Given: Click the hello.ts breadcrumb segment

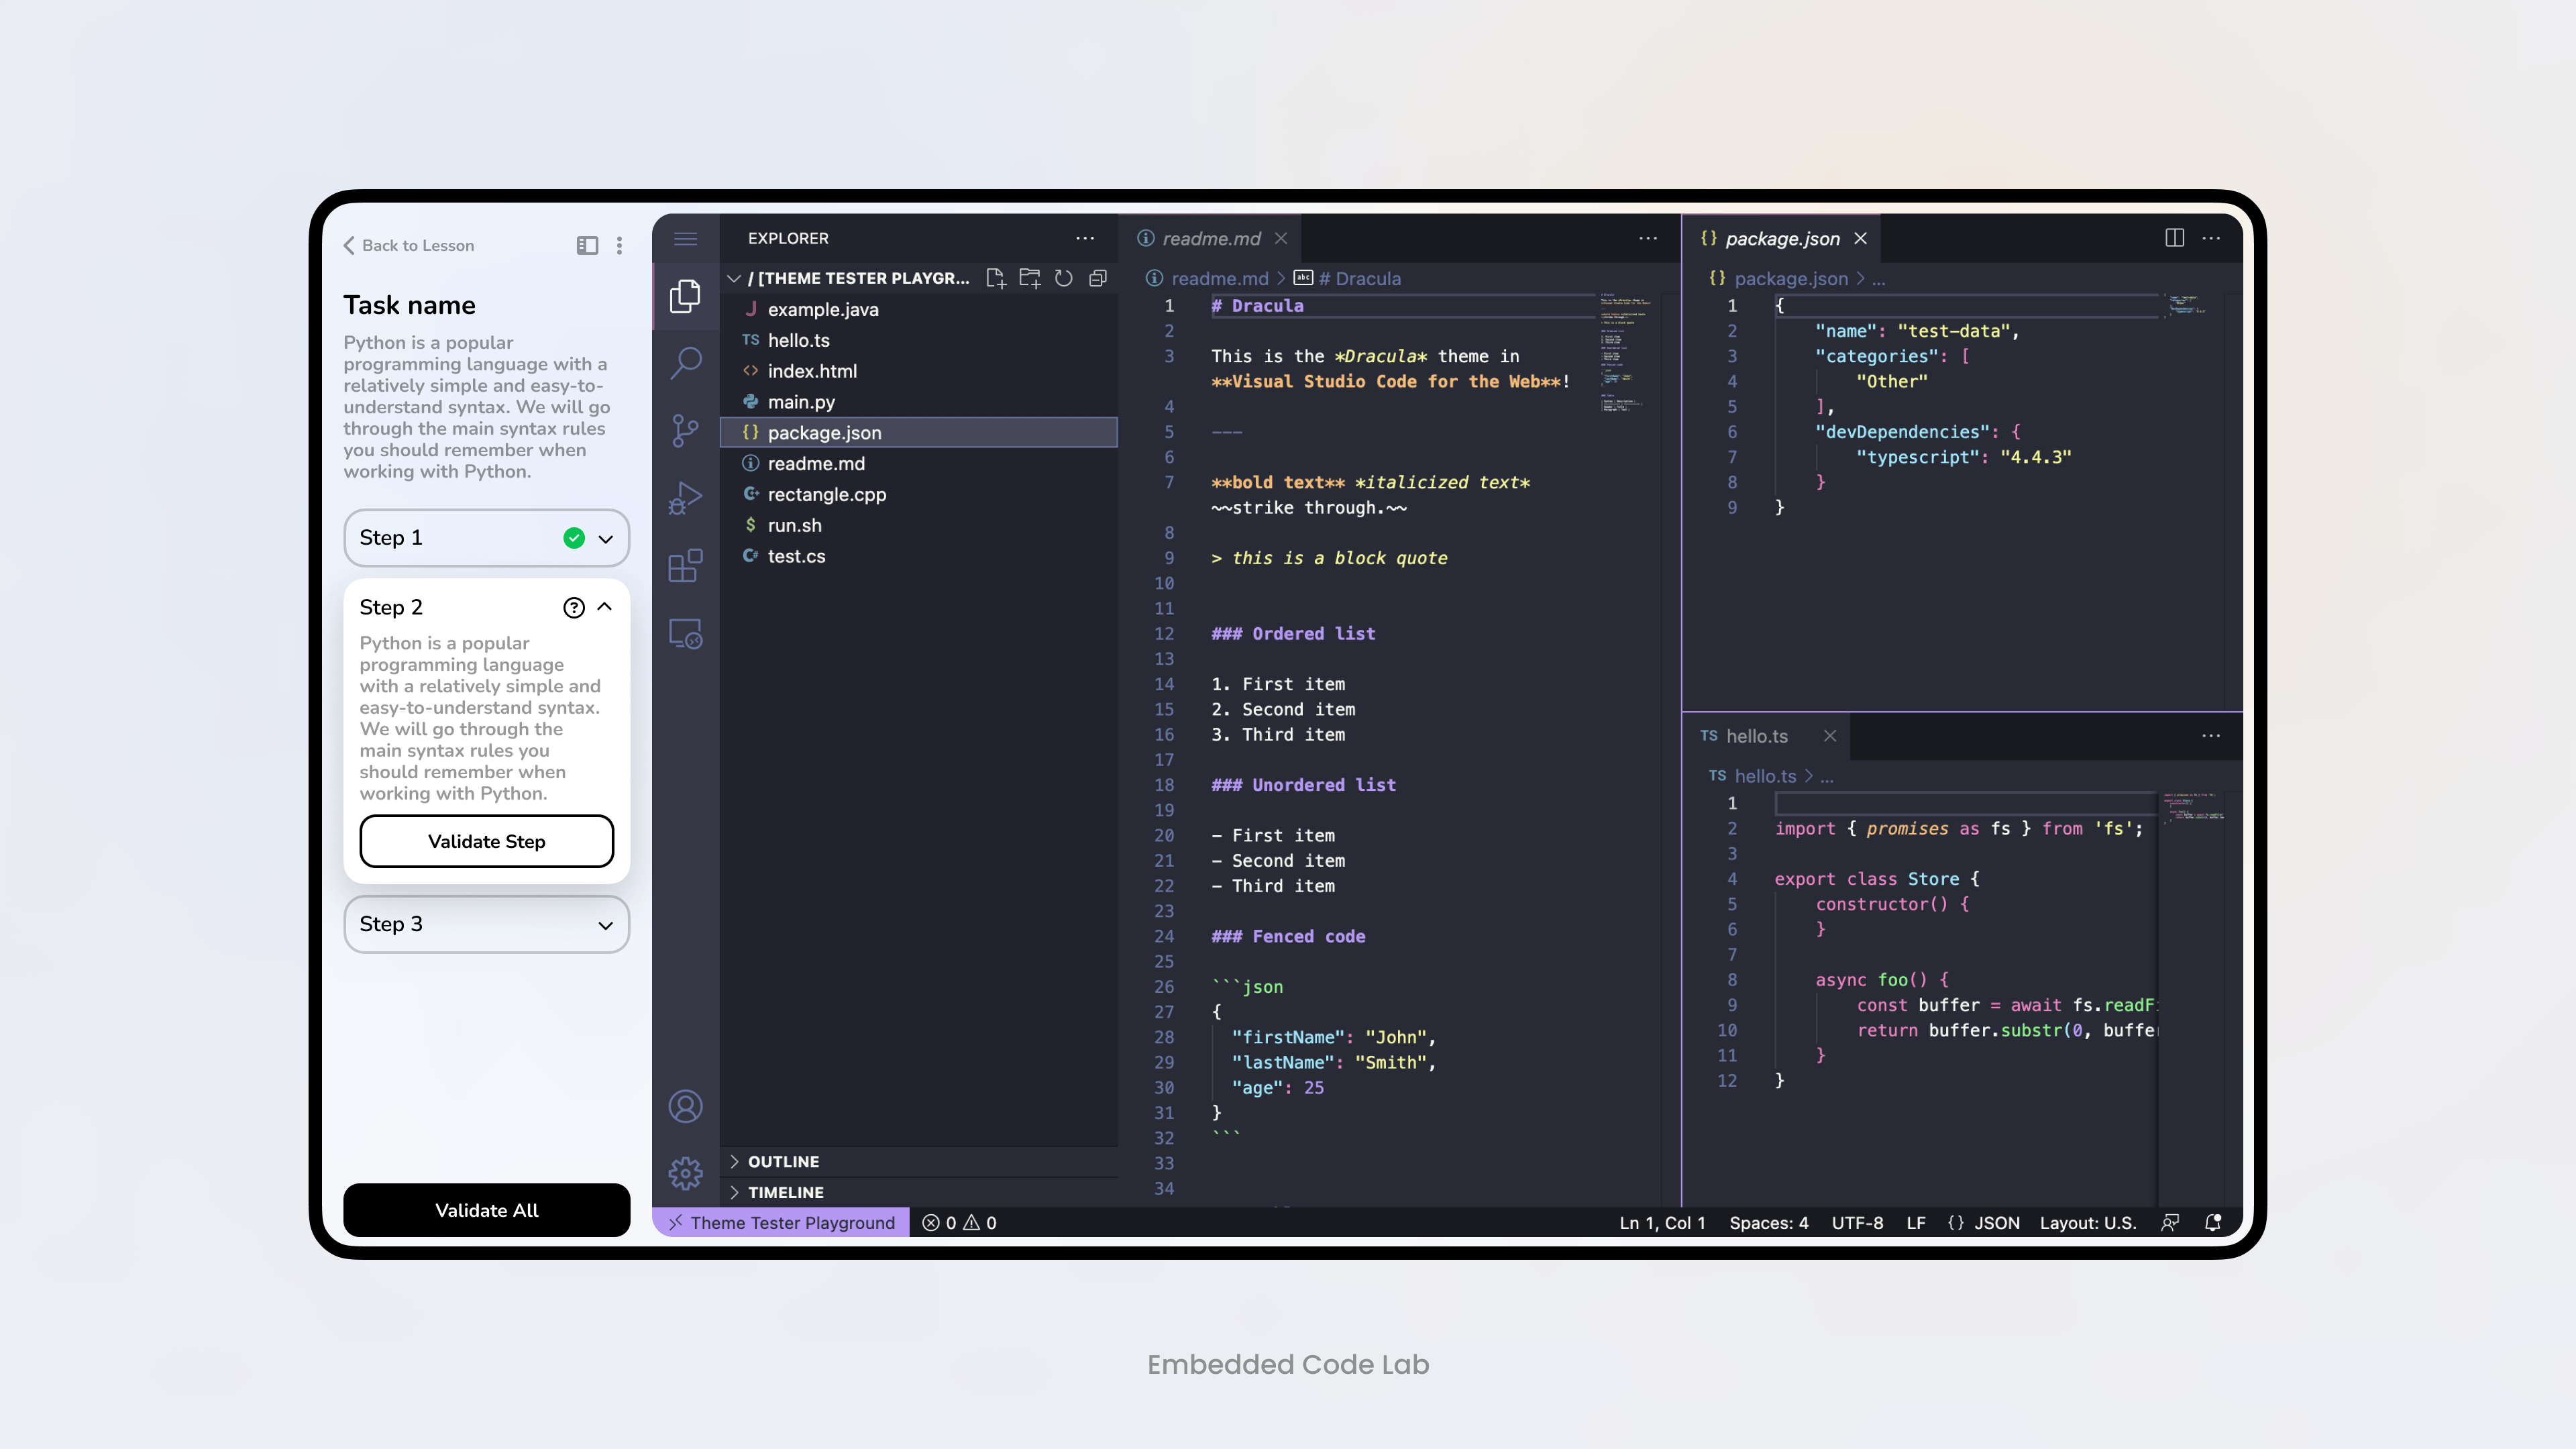Looking at the screenshot, I should point(1765,776).
